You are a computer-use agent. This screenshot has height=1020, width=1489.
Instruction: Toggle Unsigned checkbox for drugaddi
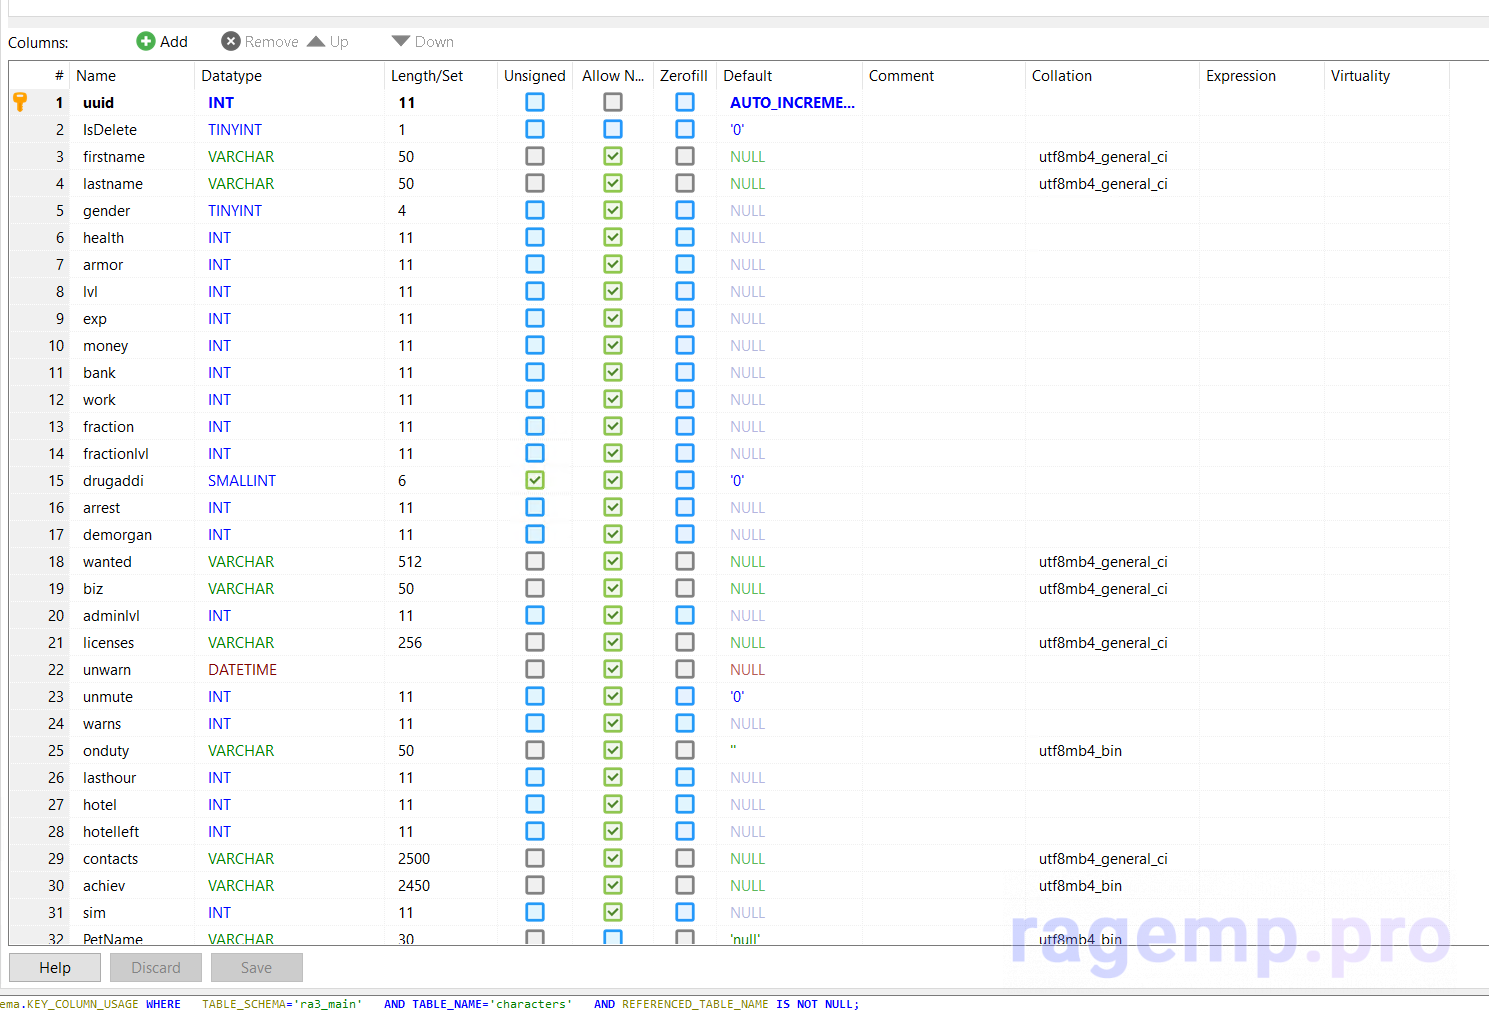tap(535, 480)
